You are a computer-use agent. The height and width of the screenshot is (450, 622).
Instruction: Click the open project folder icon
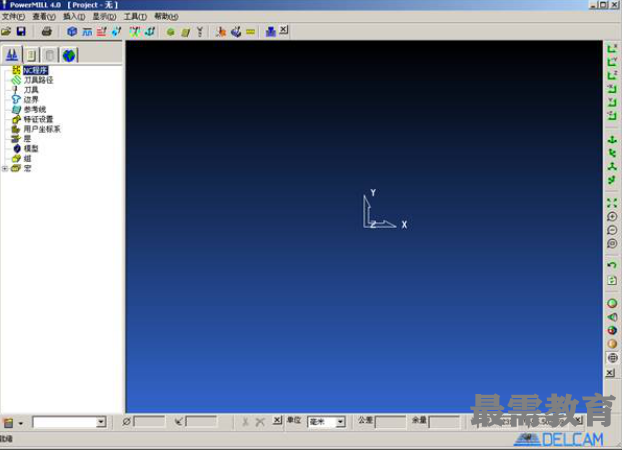tap(6, 31)
